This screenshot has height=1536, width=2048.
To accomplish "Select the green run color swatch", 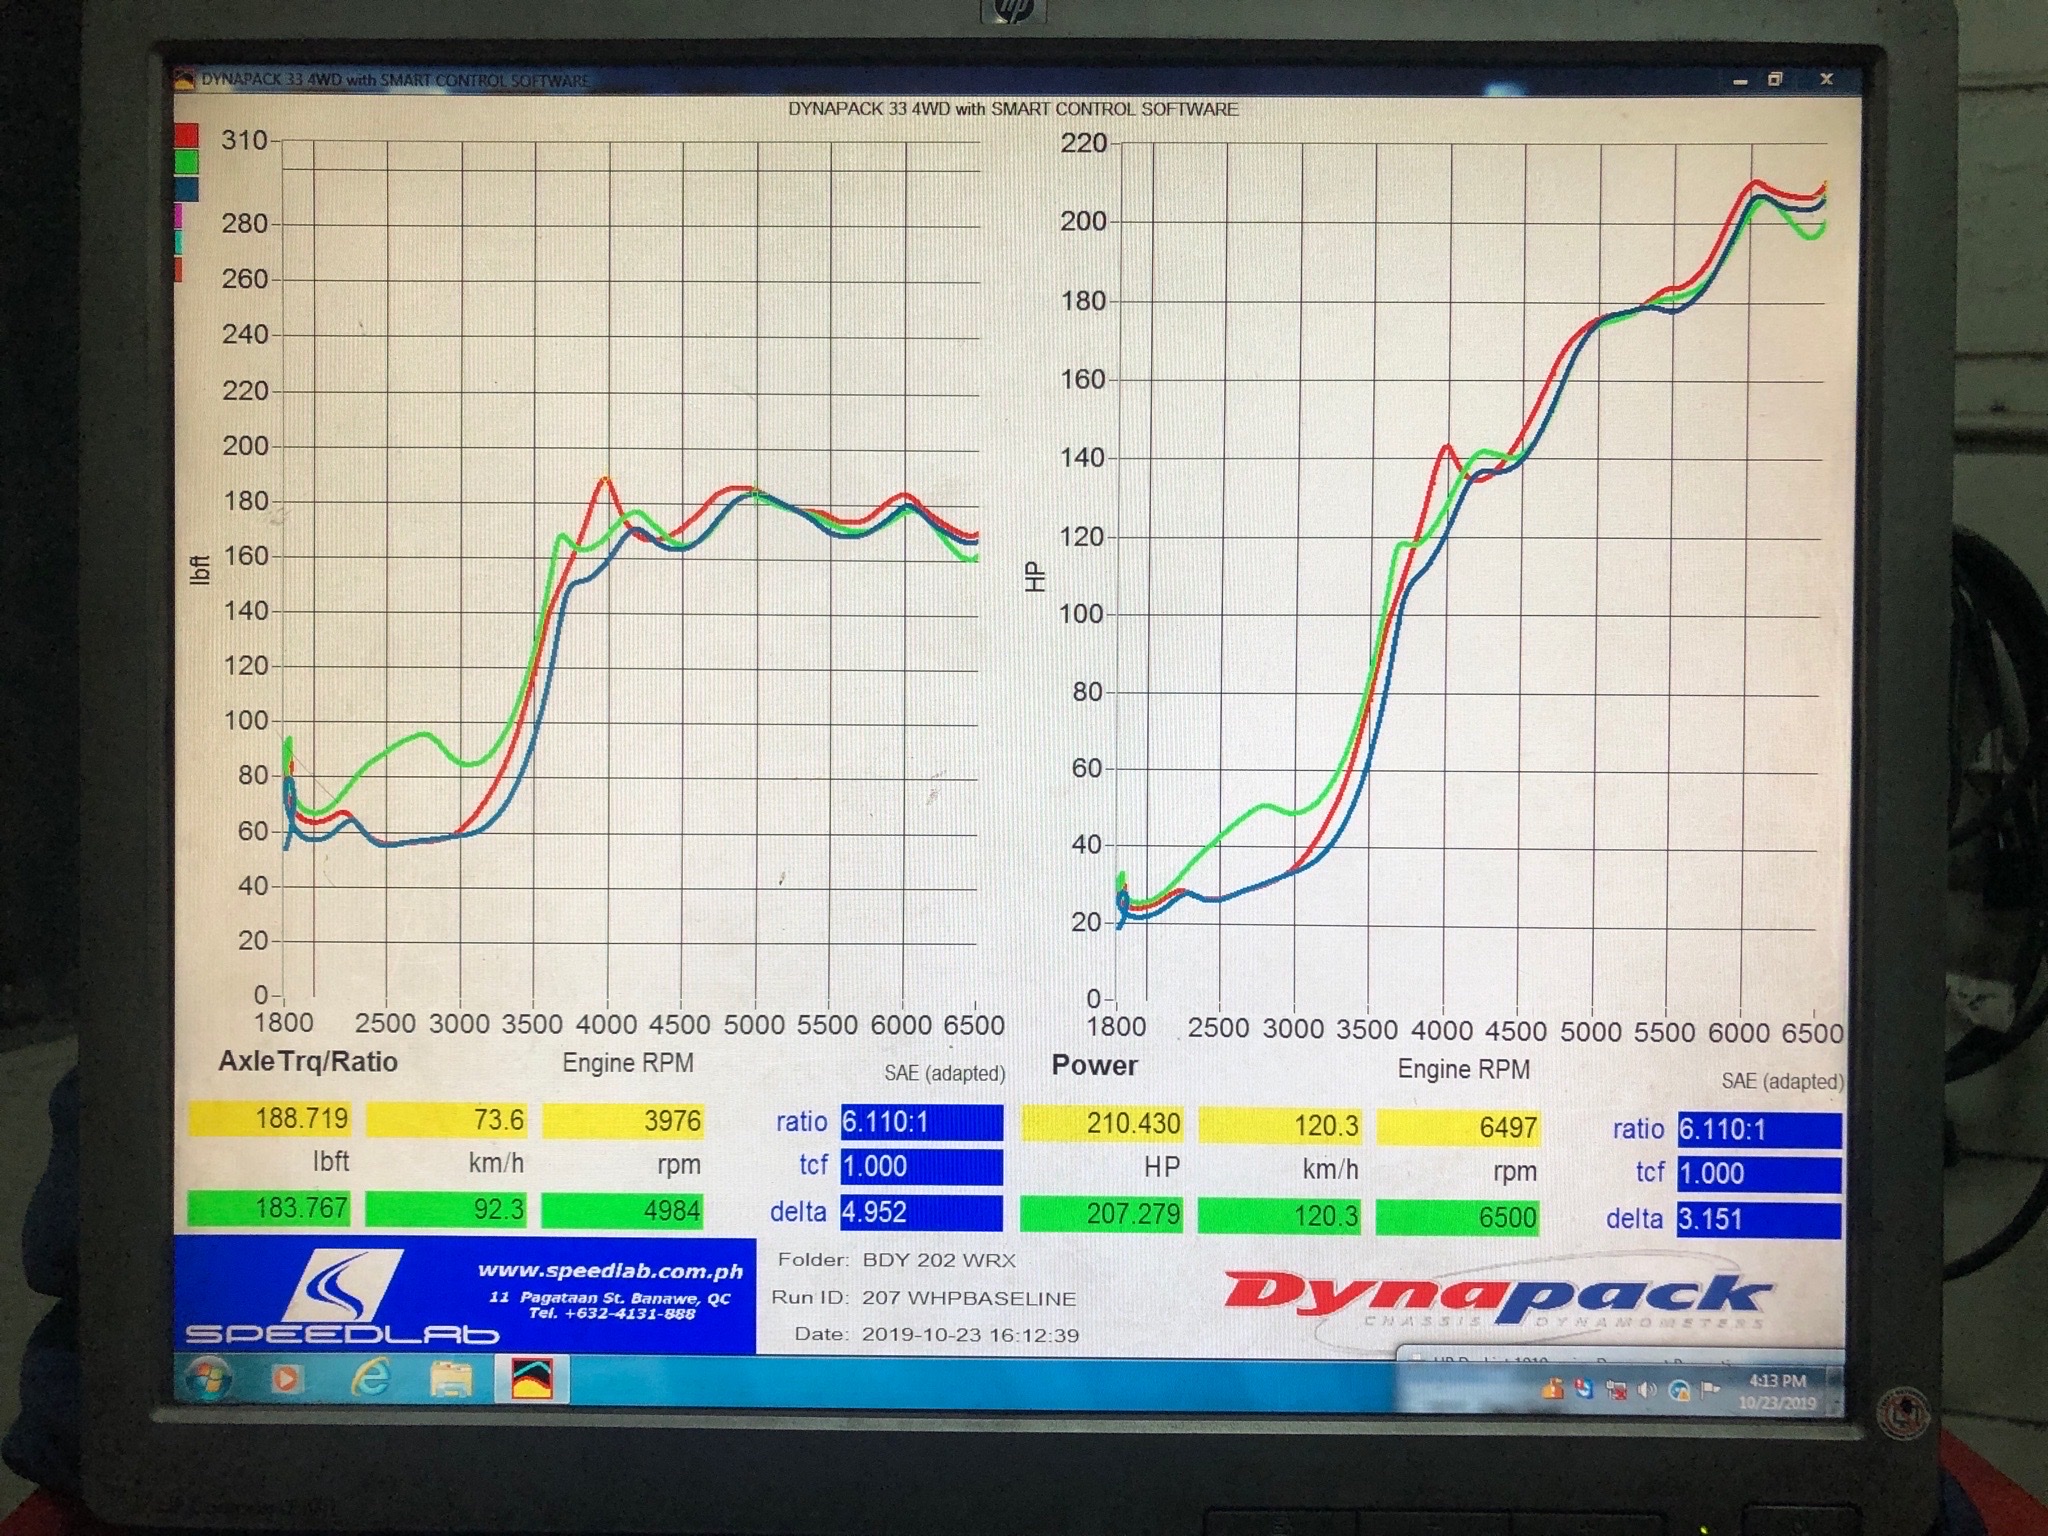I will click(x=187, y=162).
